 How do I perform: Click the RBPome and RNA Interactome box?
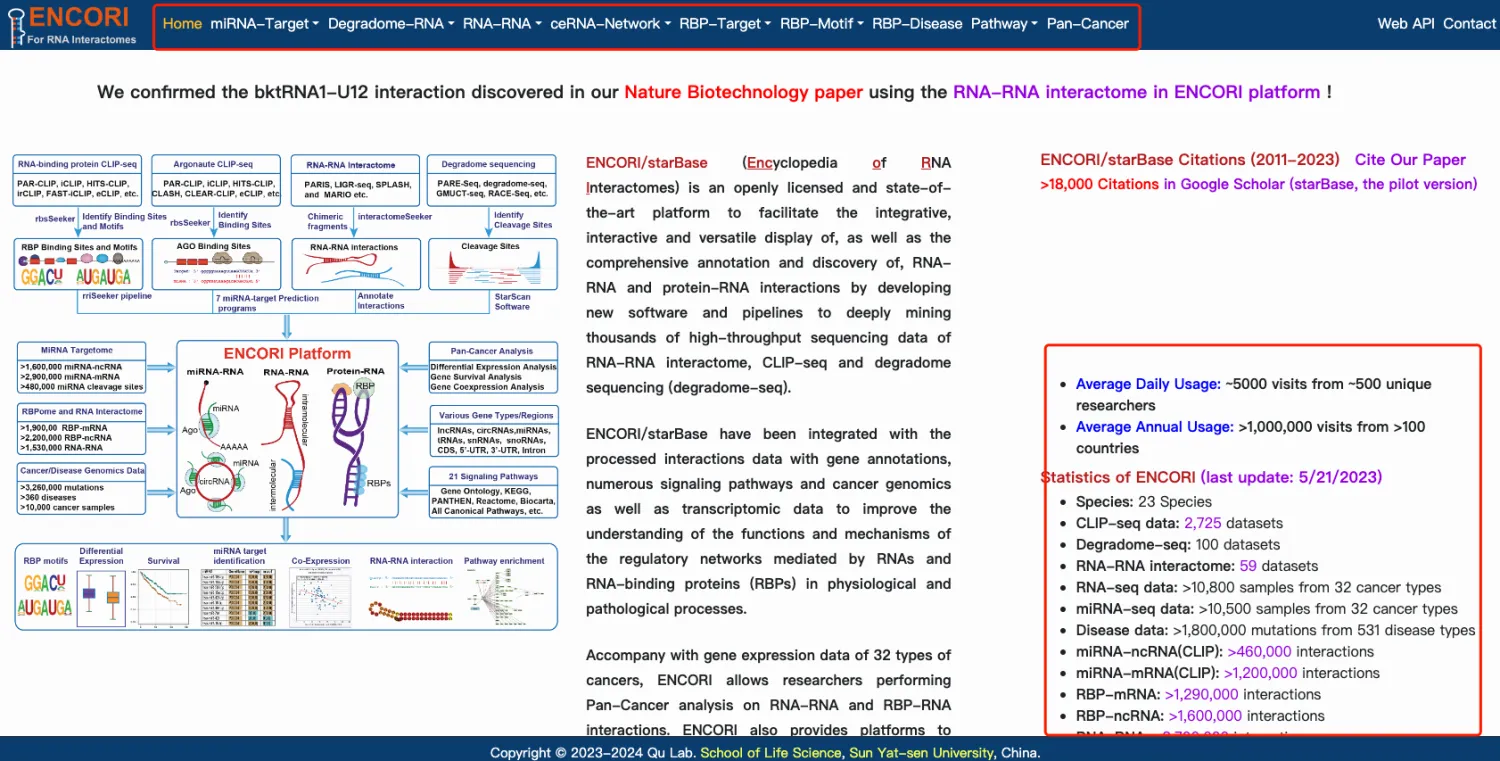(x=81, y=428)
